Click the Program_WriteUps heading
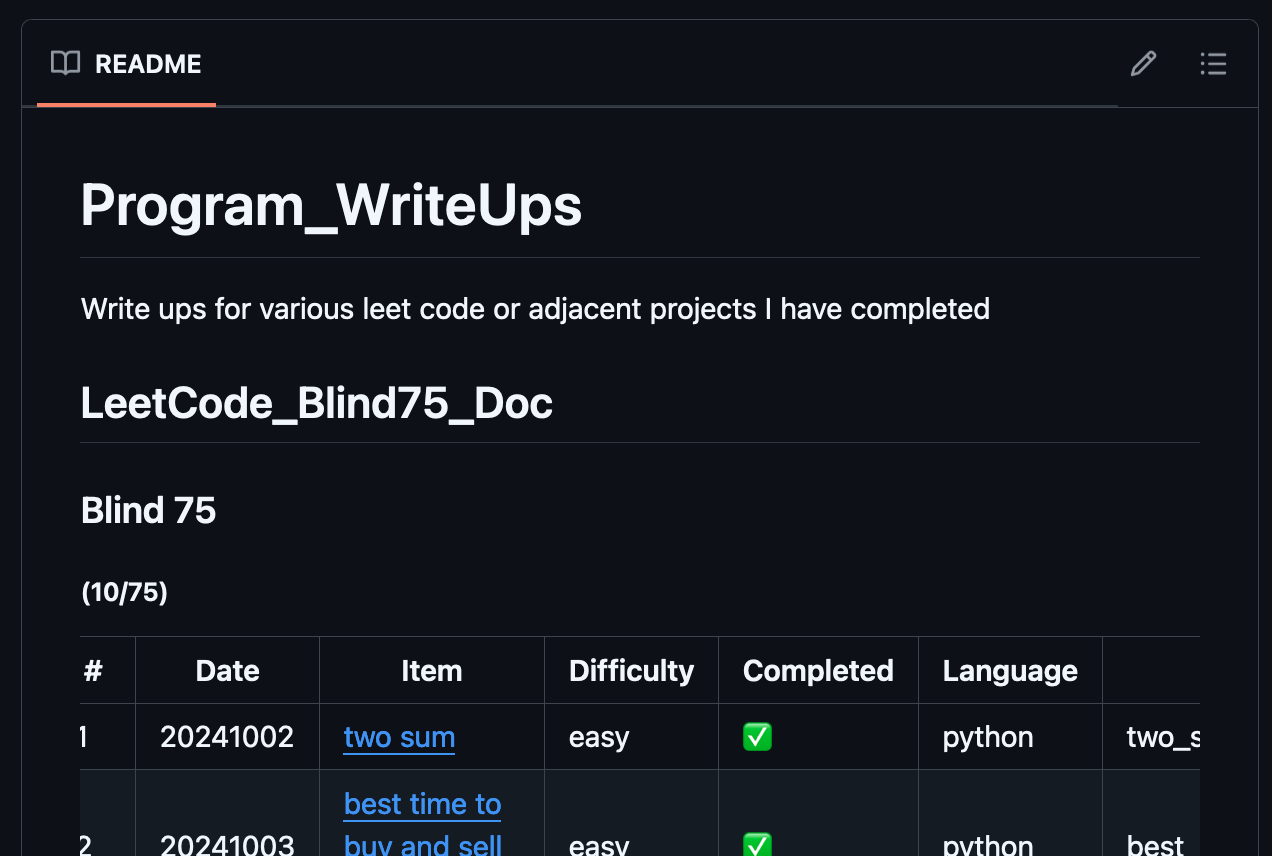Viewport: 1272px width, 856px height. pyautogui.click(x=331, y=205)
